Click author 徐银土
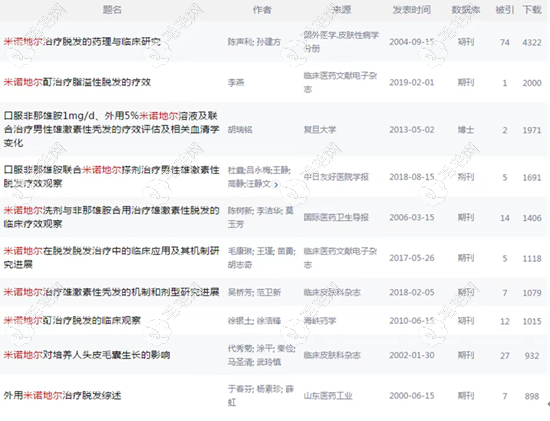 pos(240,321)
